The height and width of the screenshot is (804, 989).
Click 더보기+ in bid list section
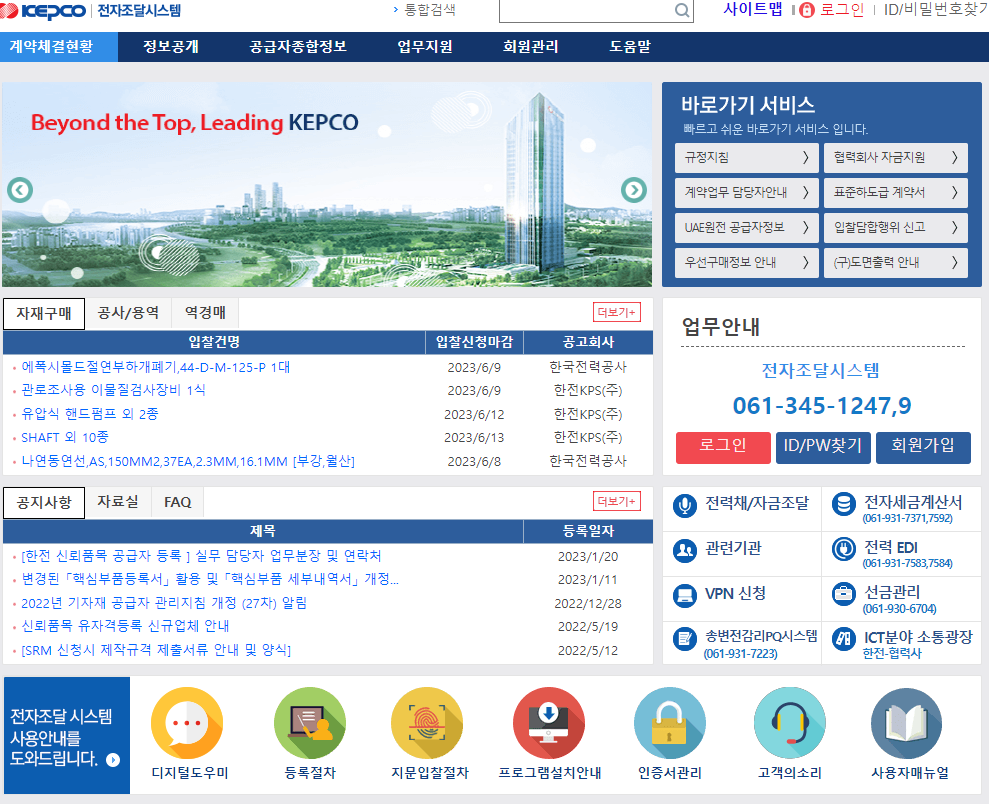coord(617,312)
